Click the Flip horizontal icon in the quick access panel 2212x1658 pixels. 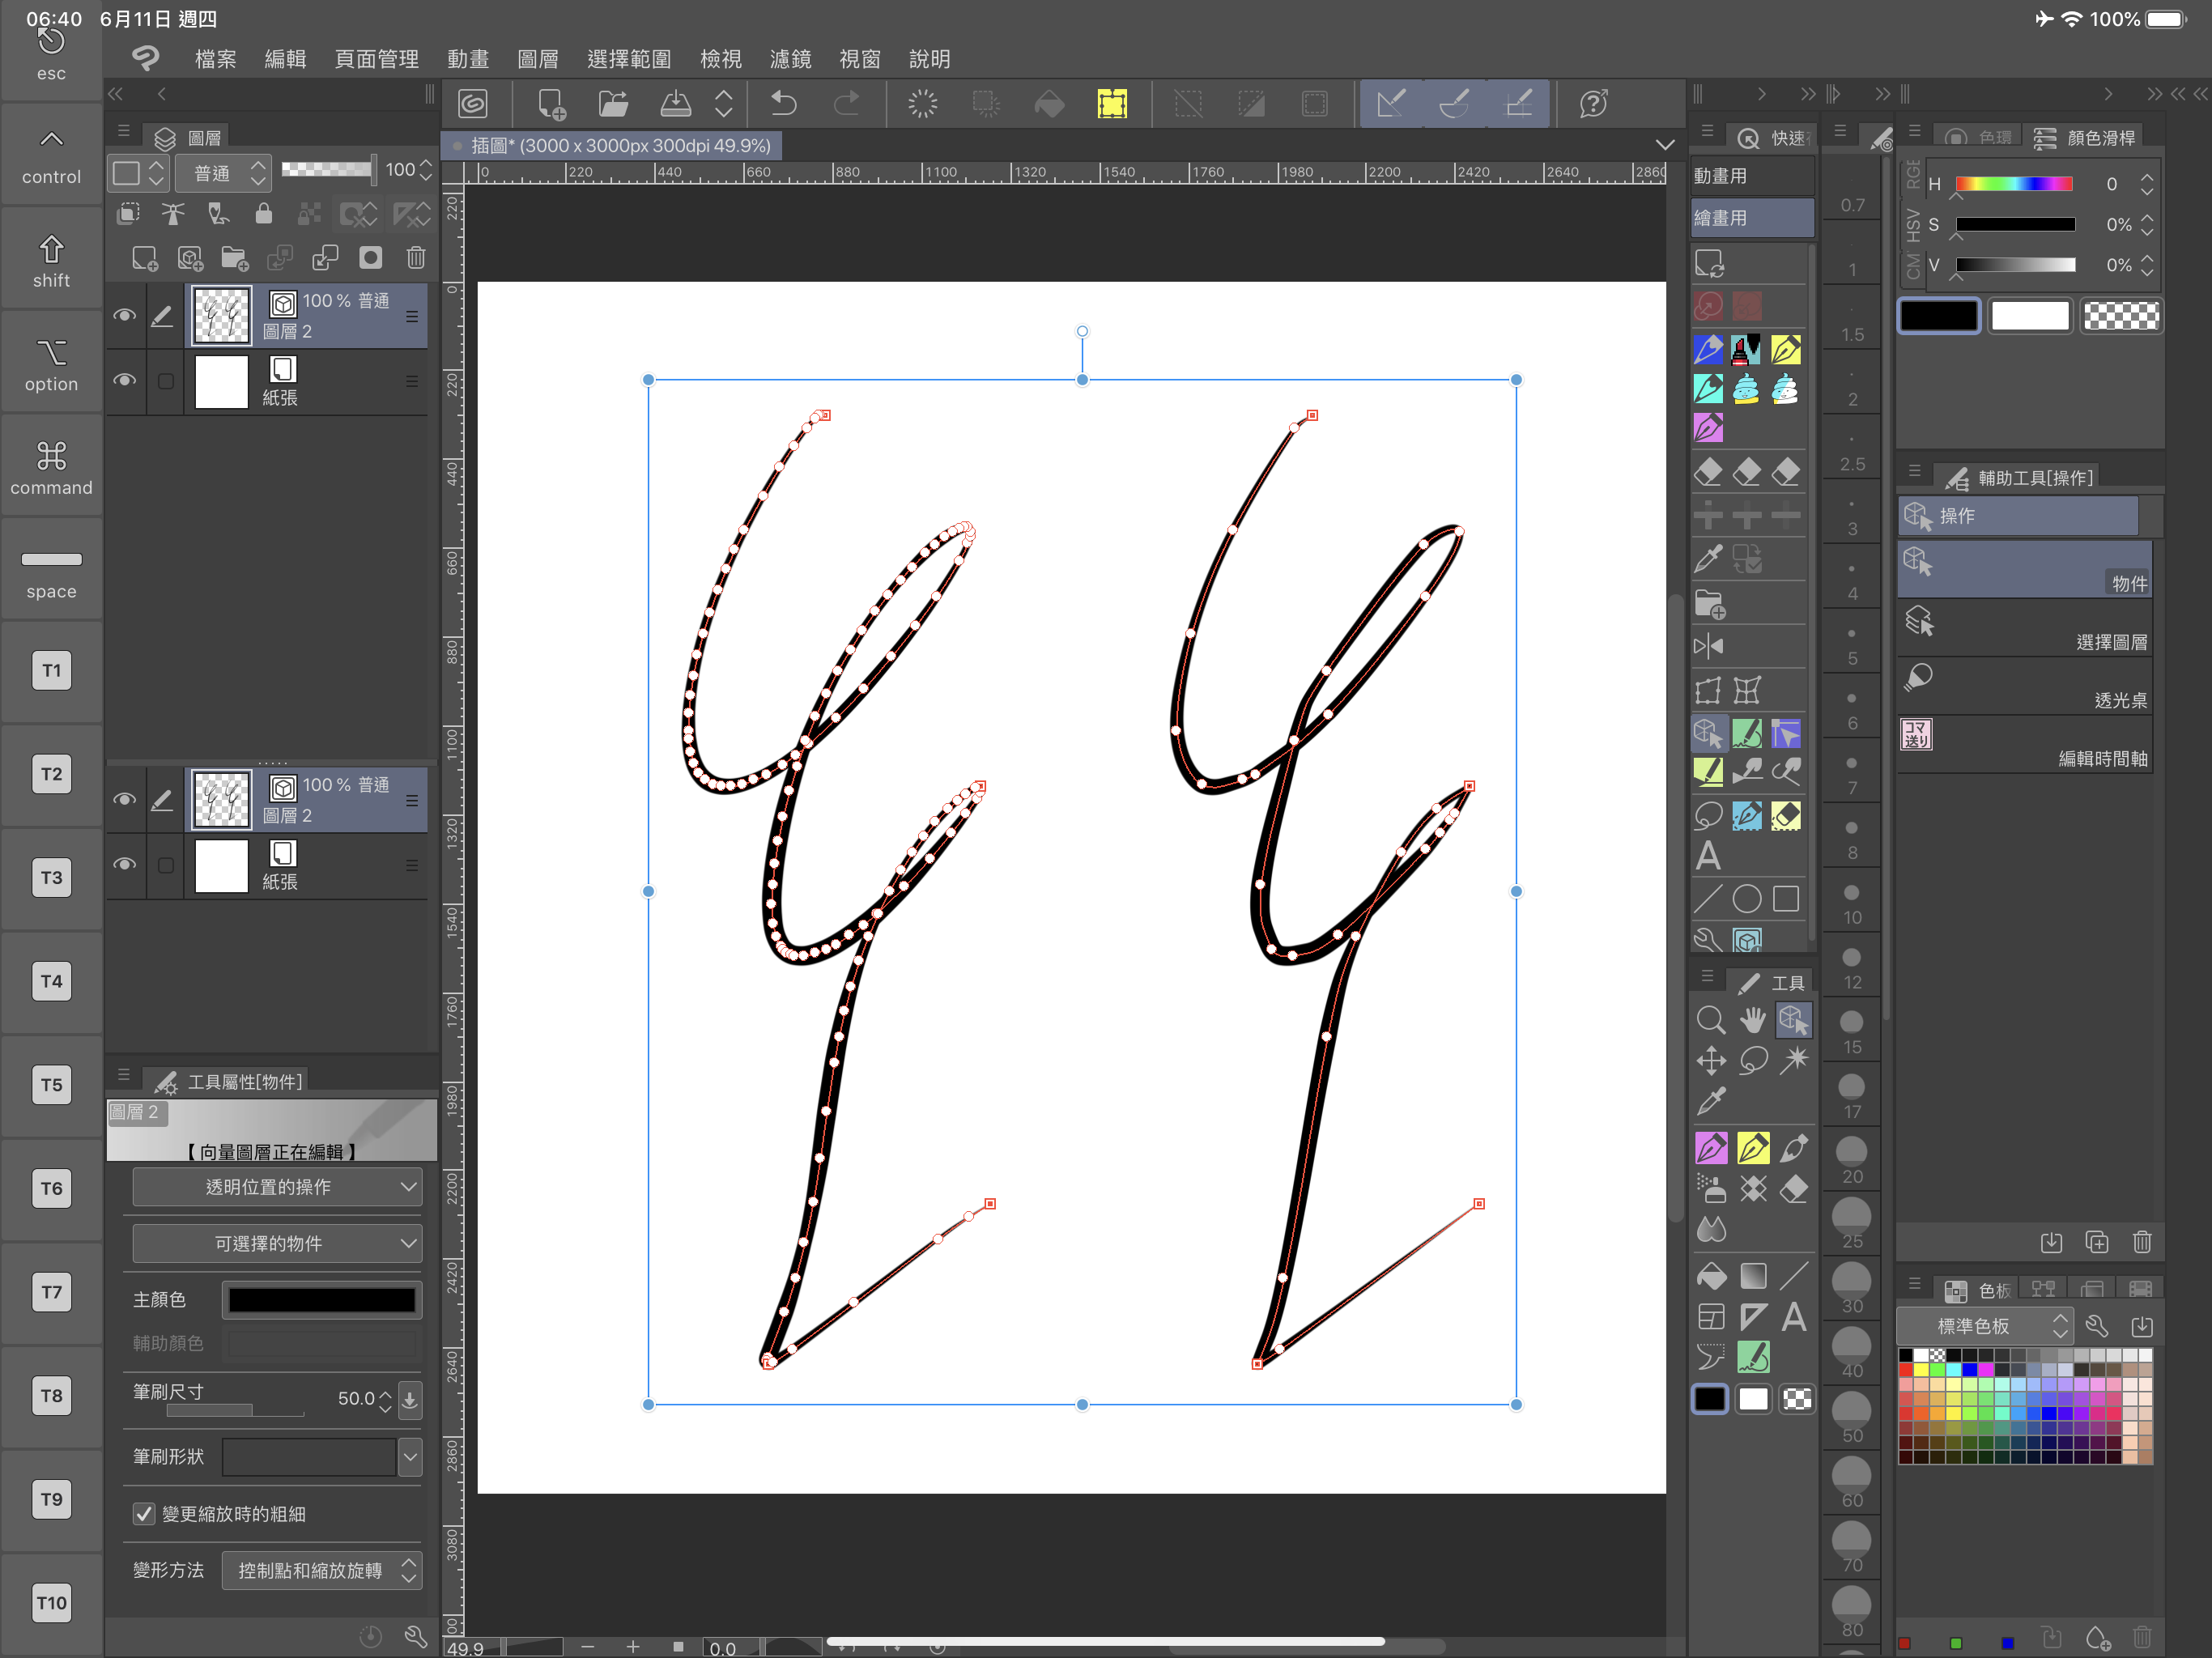1708,646
